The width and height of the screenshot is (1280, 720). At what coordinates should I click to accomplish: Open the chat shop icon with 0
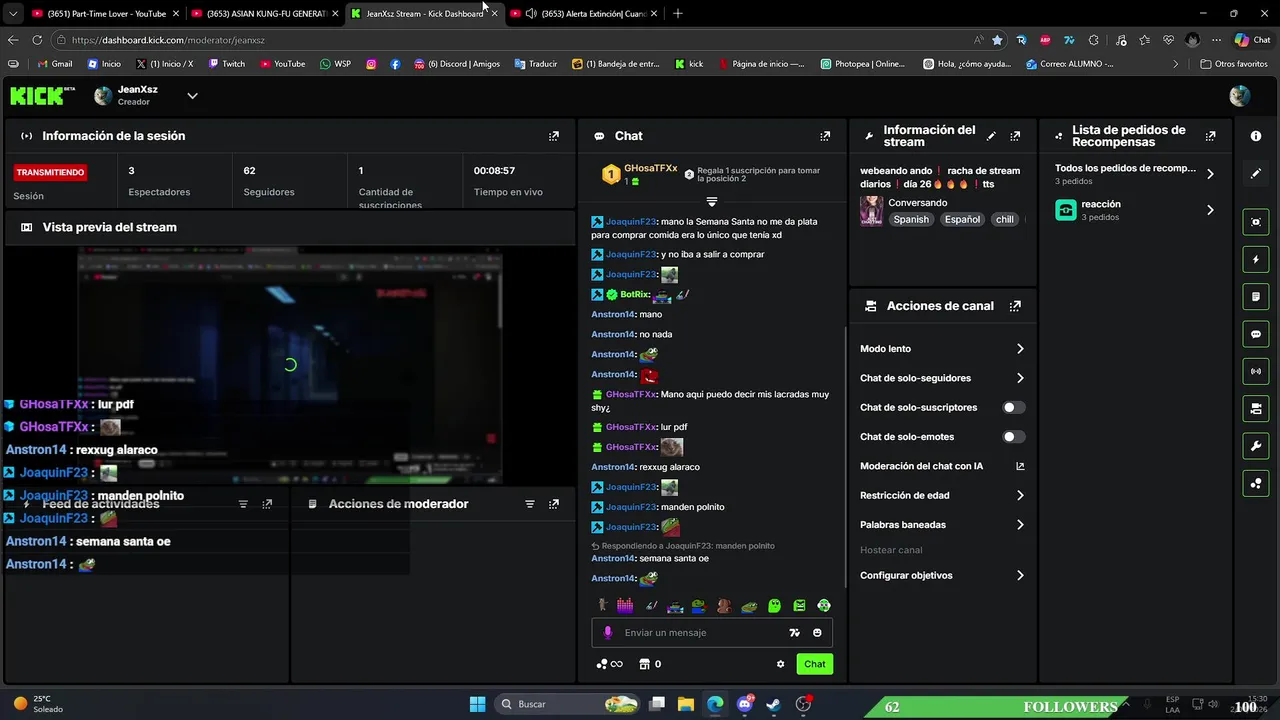tap(650, 664)
